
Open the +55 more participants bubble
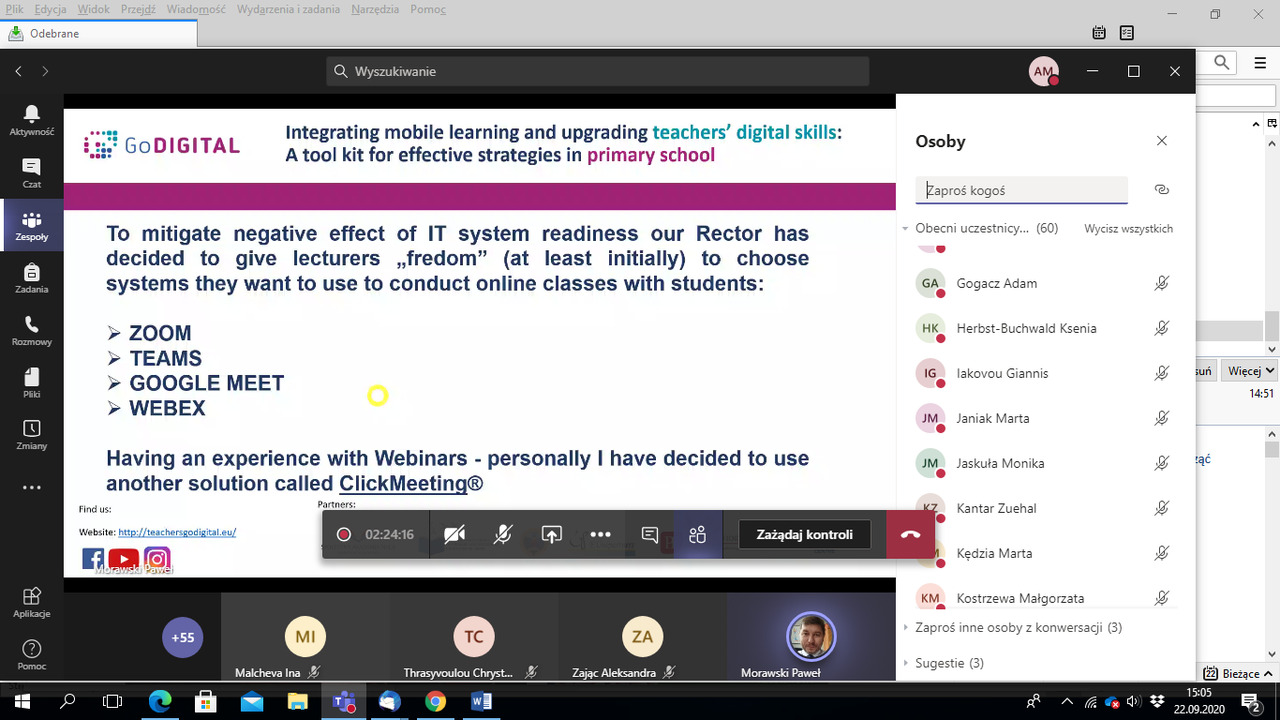[x=182, y=637]
